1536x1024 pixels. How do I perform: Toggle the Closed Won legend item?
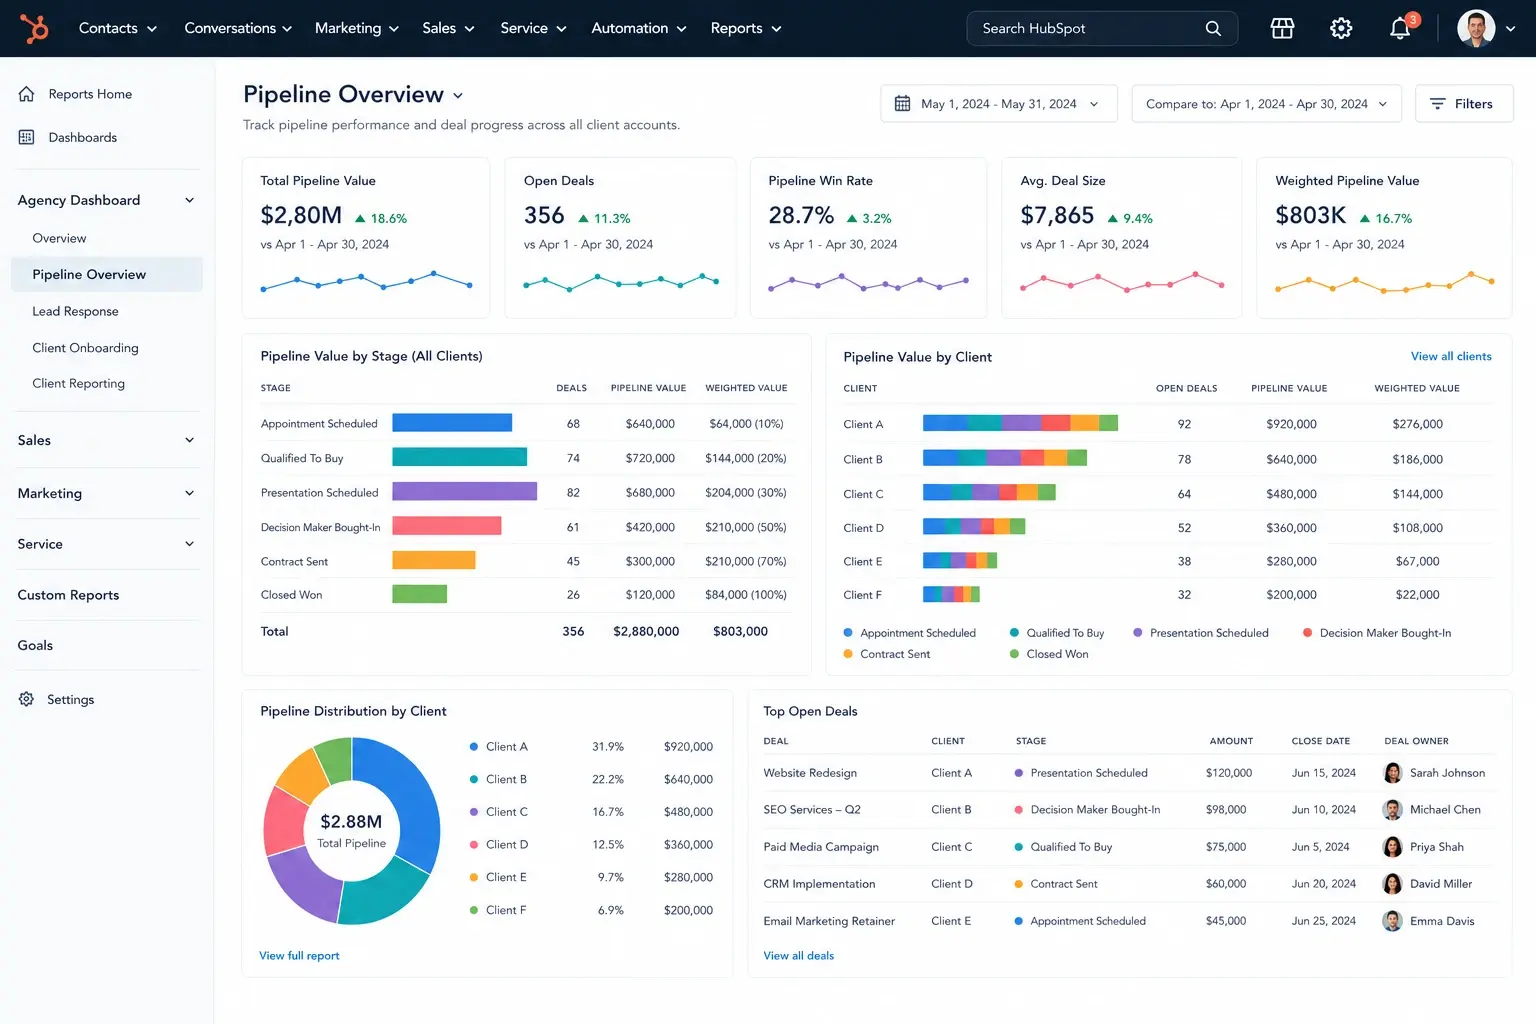click(x=1049, y=654)
